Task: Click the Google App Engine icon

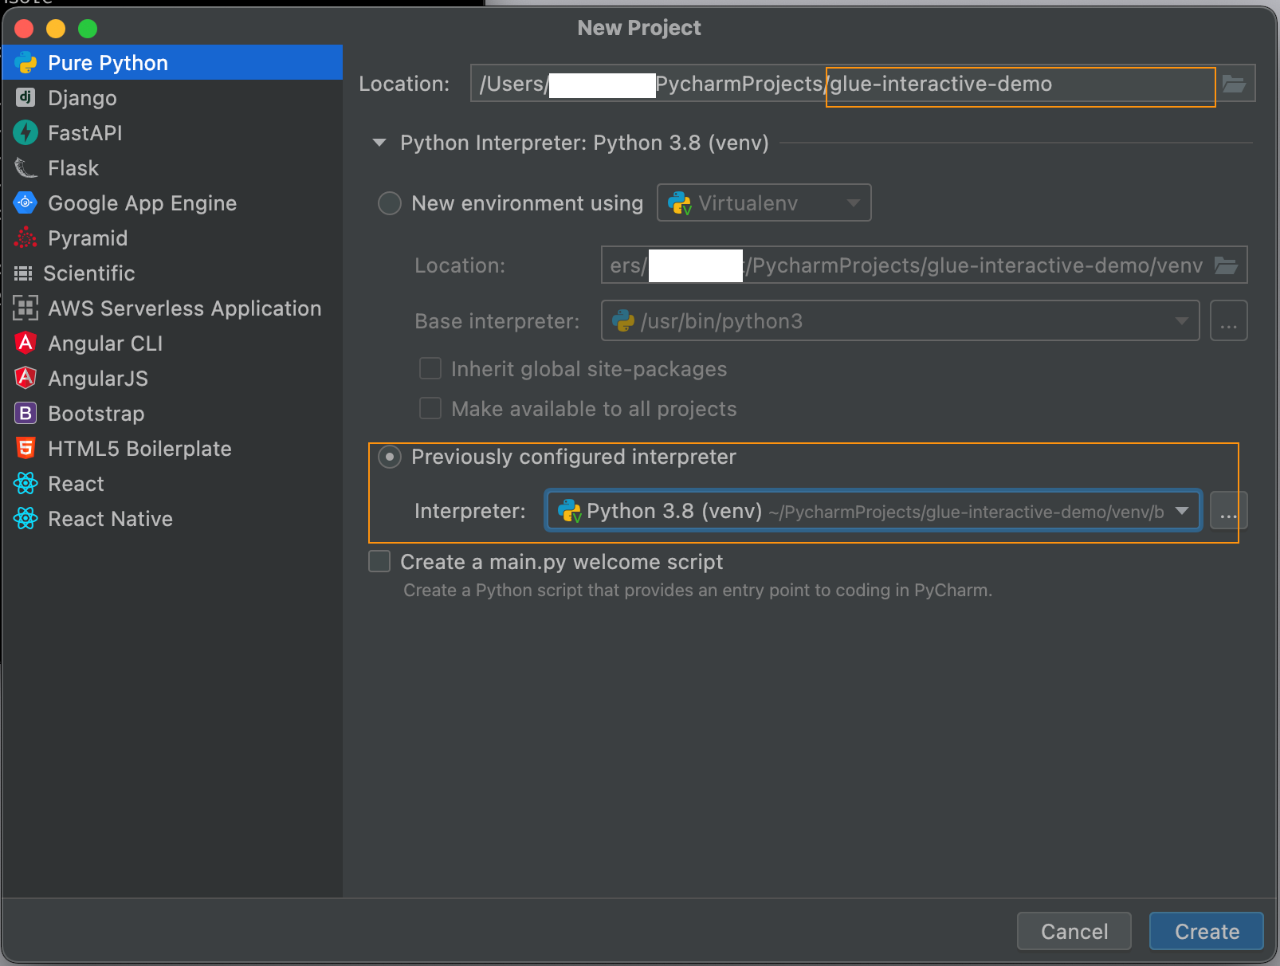Action: pos(26,203)
